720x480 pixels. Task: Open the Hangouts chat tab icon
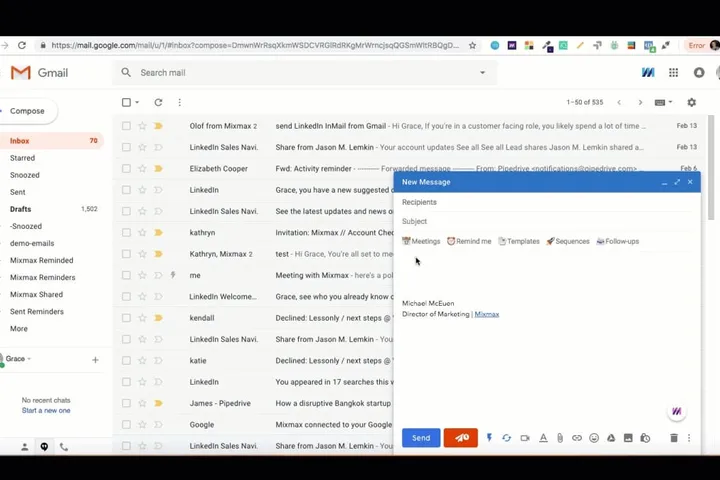point(44,446)
